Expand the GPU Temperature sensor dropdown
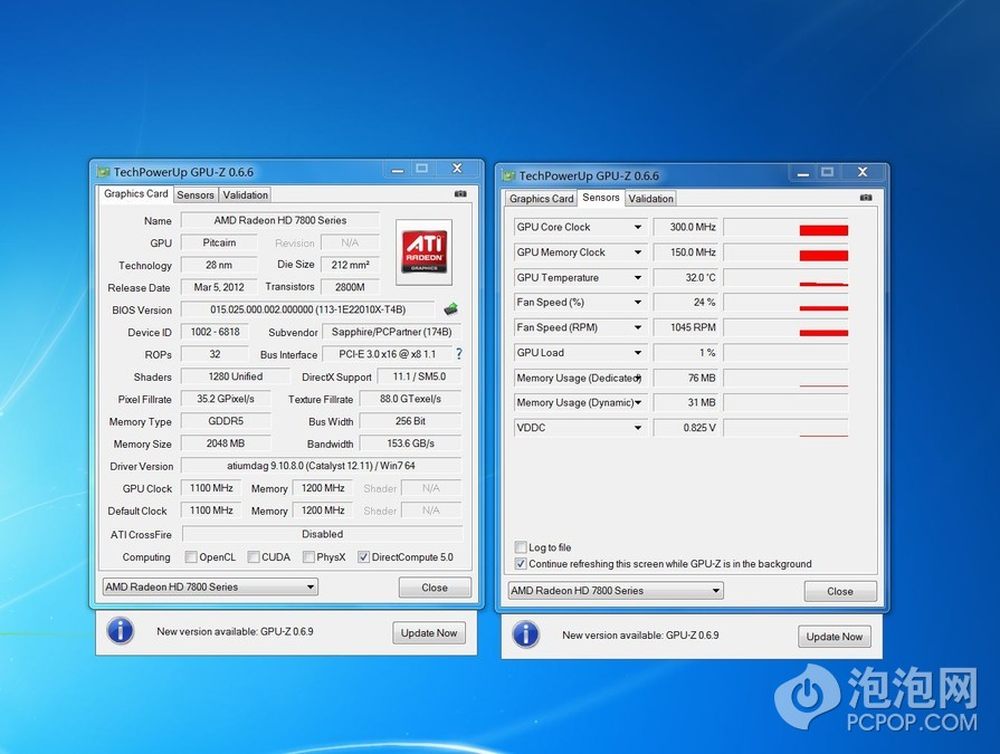 pyautogui.click(x=637, y=277)
